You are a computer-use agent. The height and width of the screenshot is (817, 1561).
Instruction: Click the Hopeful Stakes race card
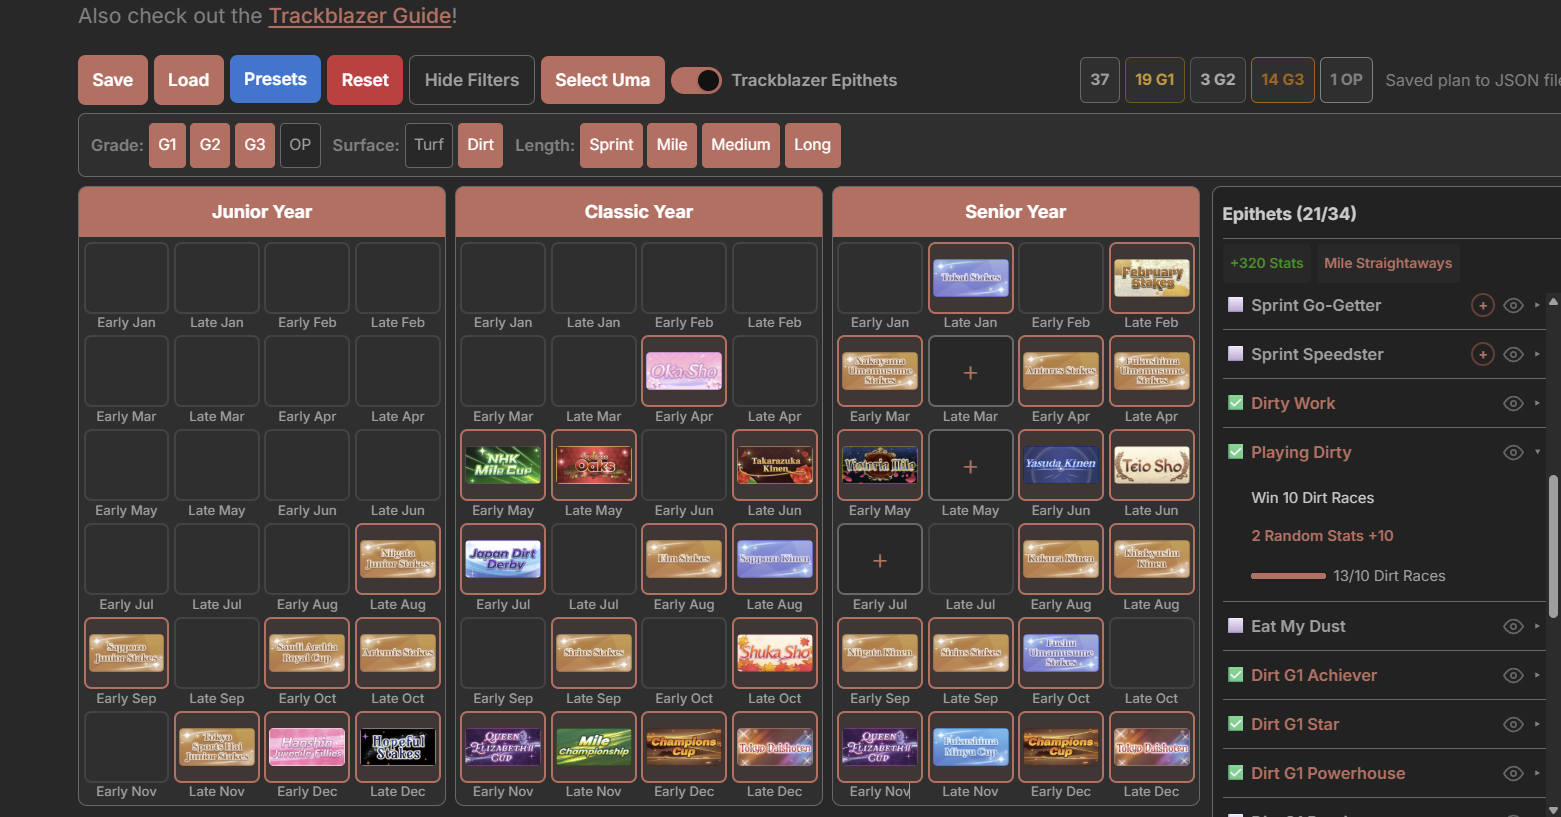tap(398, 747)
